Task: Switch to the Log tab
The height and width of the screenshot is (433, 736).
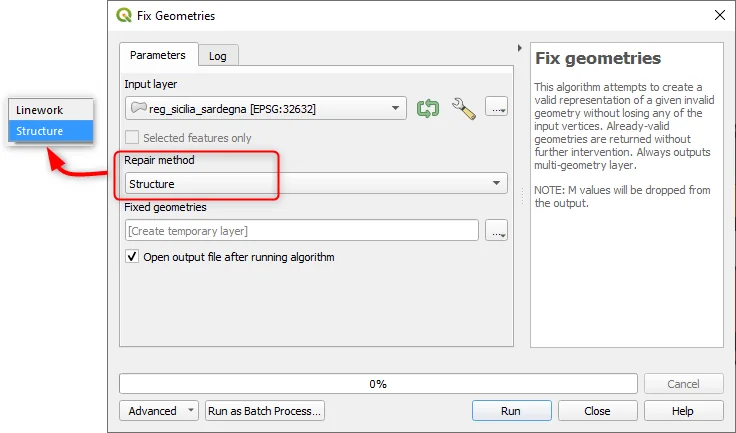Action: pyautogui.click(x=217, y=56)
